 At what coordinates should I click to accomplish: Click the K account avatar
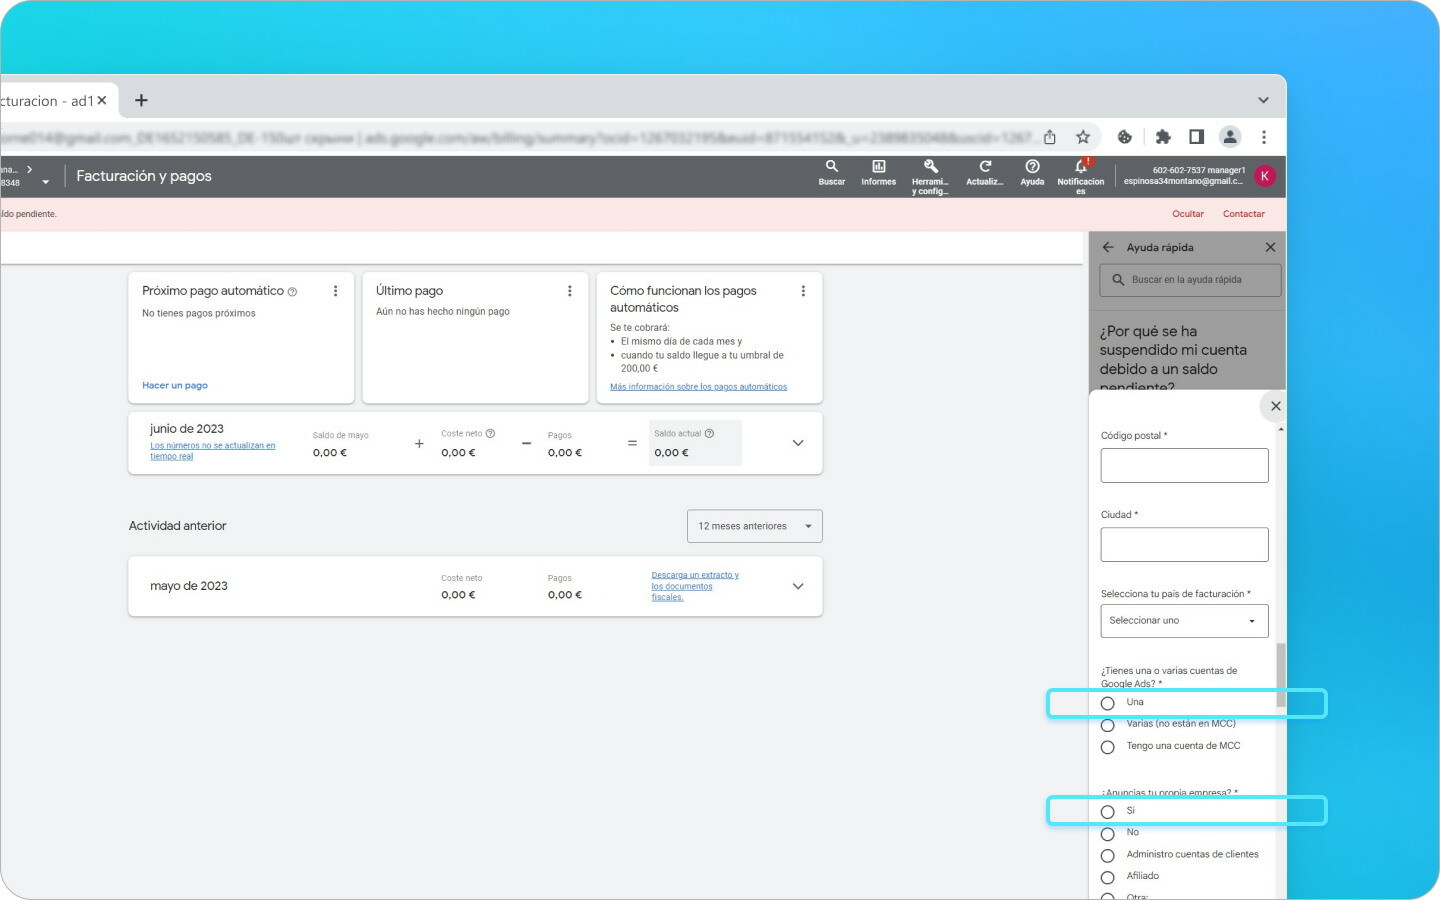pyautogui.click(x=1265, y=176)
